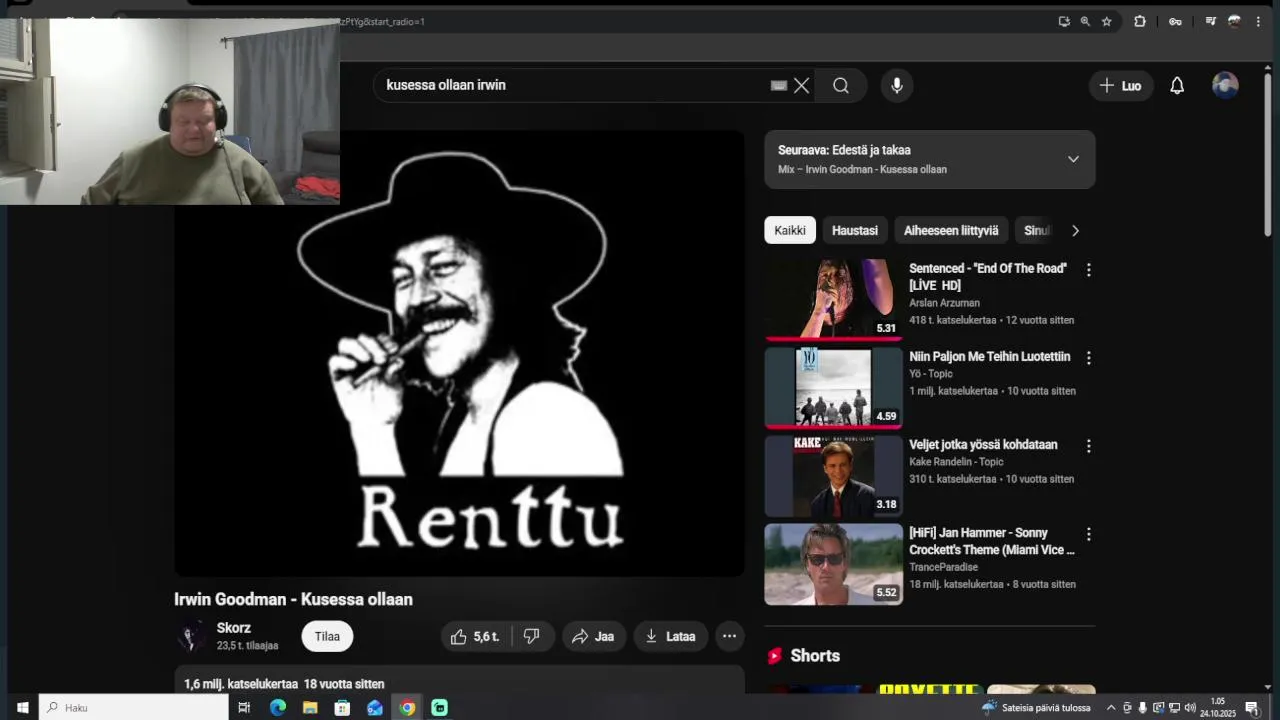Open Chrome password key icon
This screenshot has height=720, width=1280.
pyautogui.click(x=1175, y=21)
